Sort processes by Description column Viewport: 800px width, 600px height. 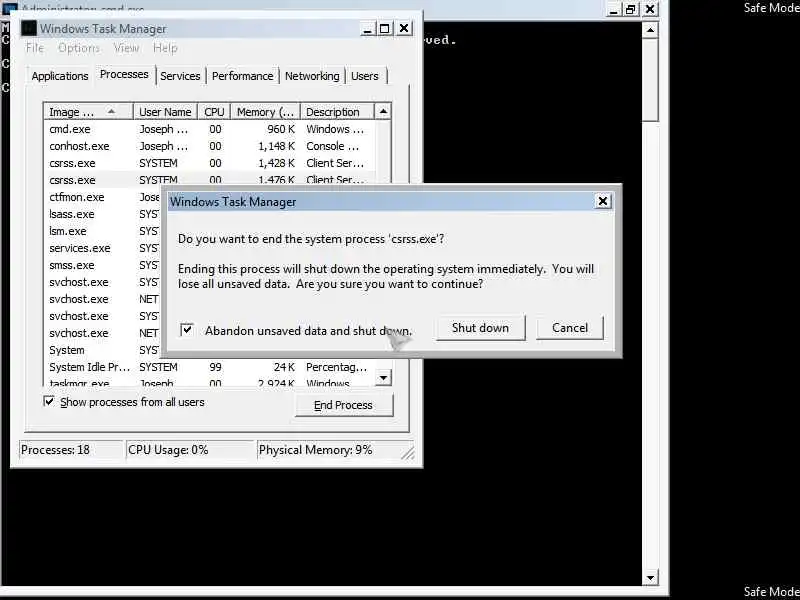pyautogui.click(x=337, y=112)
